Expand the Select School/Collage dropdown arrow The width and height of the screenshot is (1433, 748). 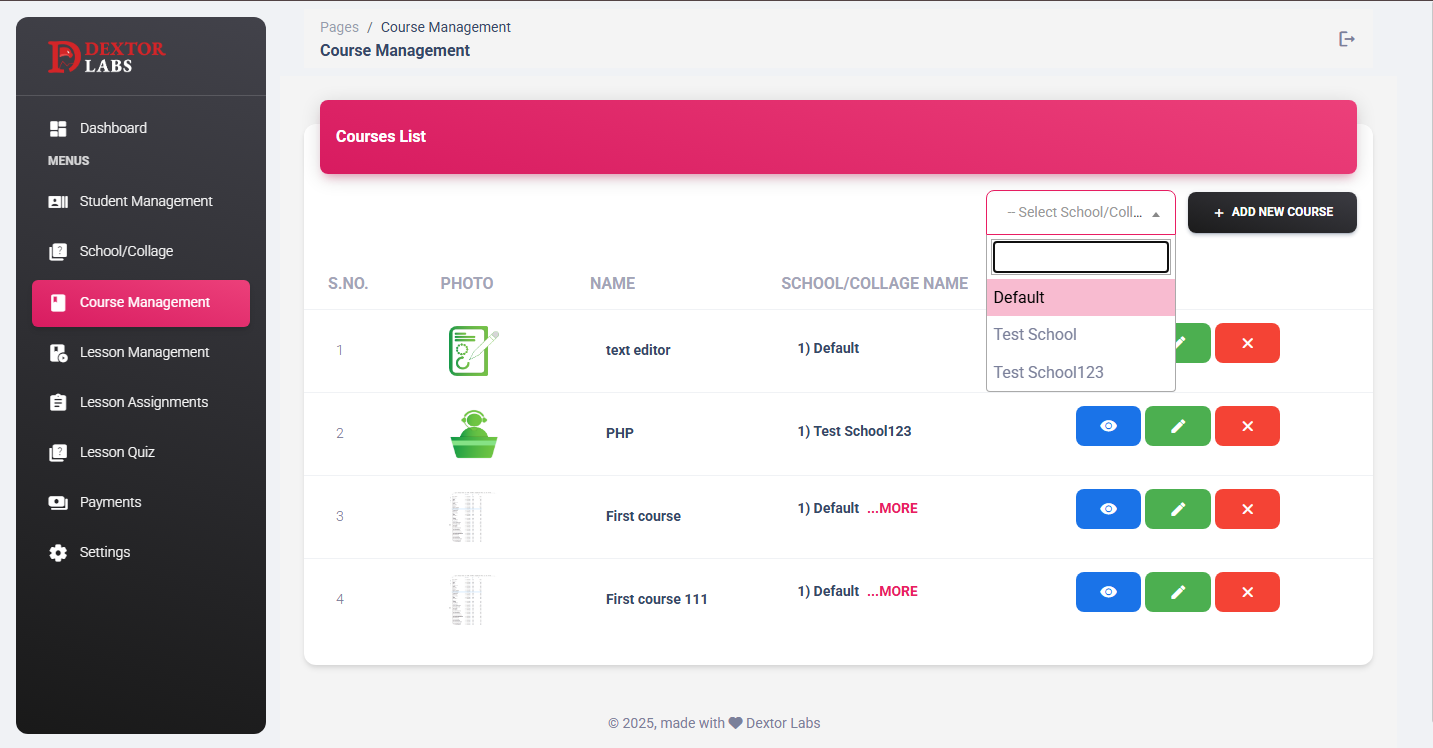[1157, 212]
